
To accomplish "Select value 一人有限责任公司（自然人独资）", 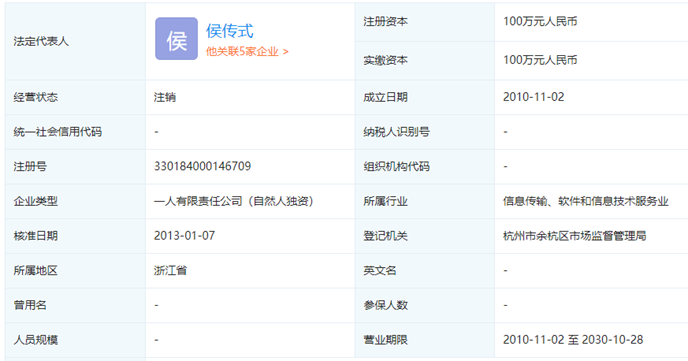I will point(235,201).
